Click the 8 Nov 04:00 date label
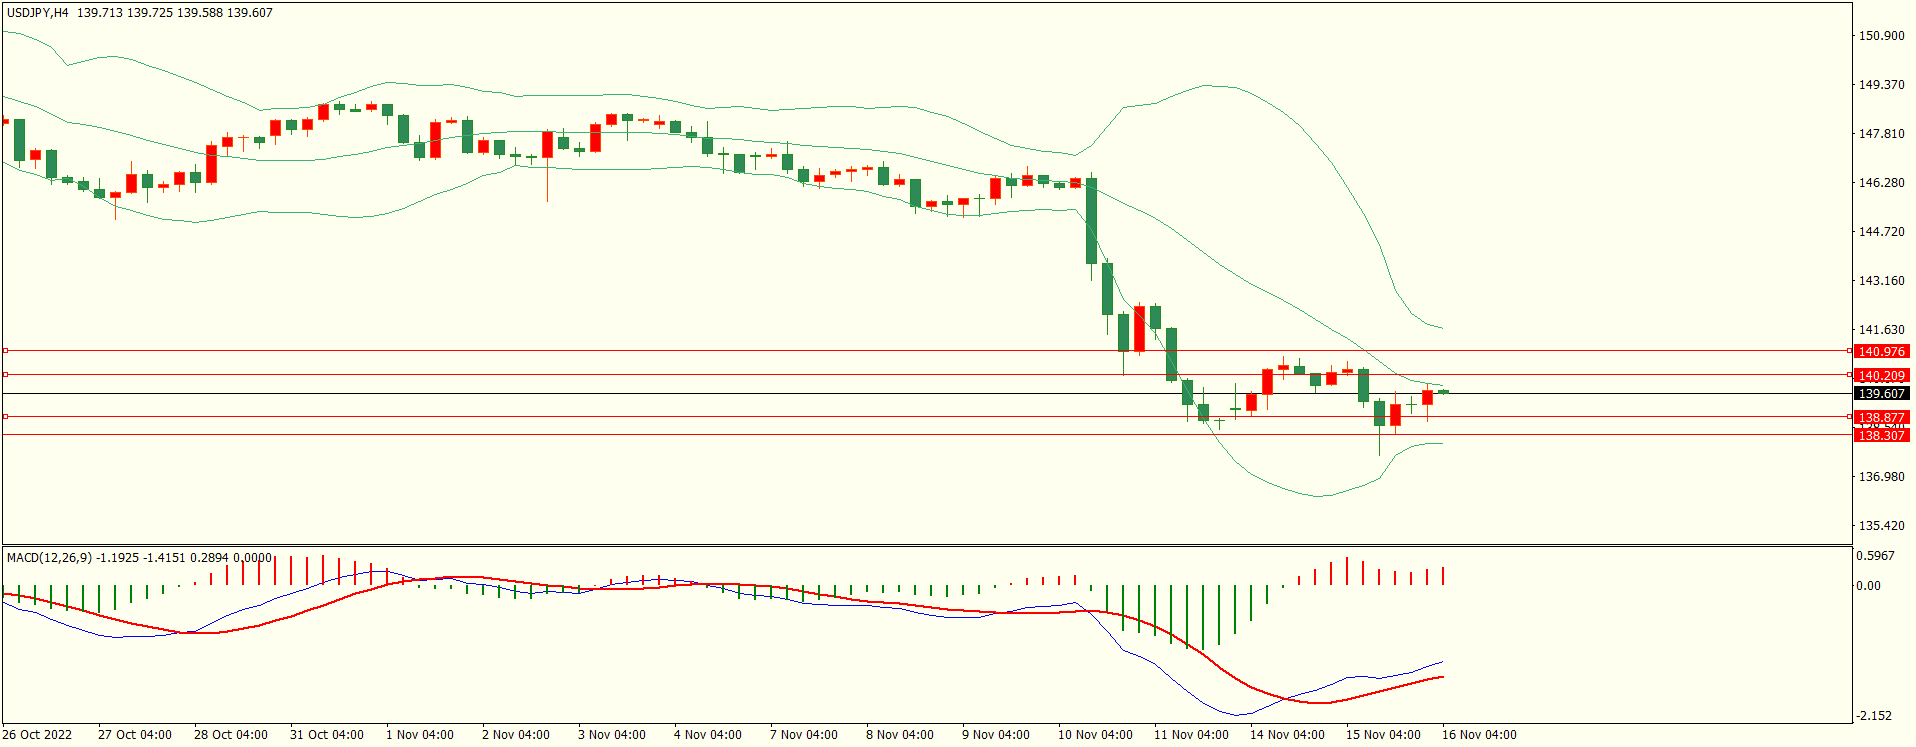Screen dimensions: 1916x747 click(x=900, y=735)
